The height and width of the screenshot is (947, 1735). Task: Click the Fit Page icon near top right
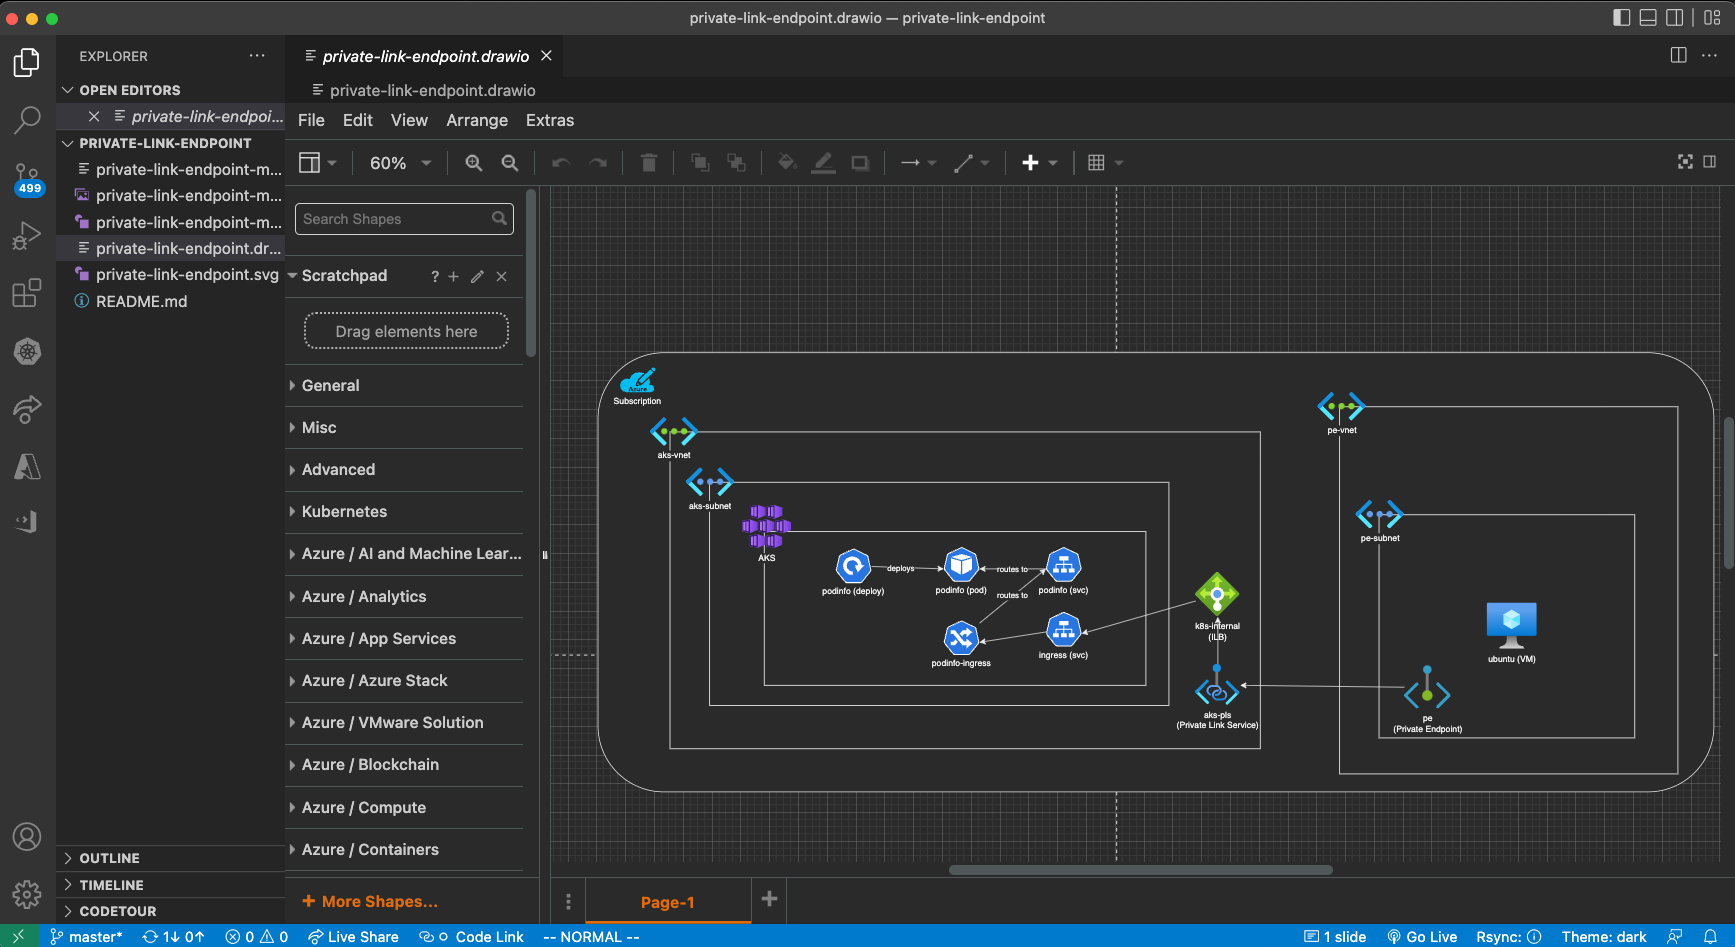tap(1685, 161)
